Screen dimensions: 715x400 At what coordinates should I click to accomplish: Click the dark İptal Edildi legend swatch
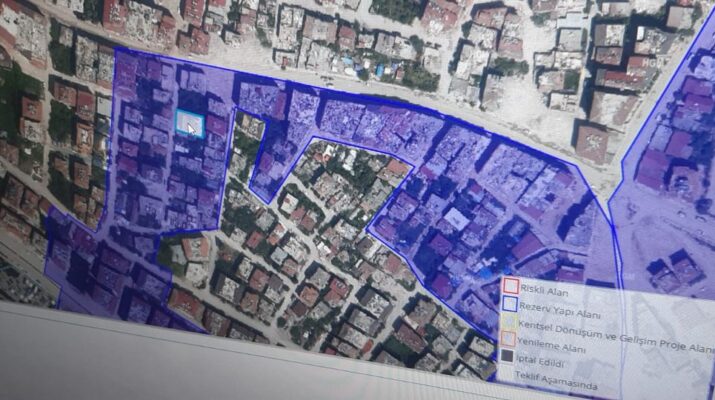pyautogui.click(x=507, y=356)
